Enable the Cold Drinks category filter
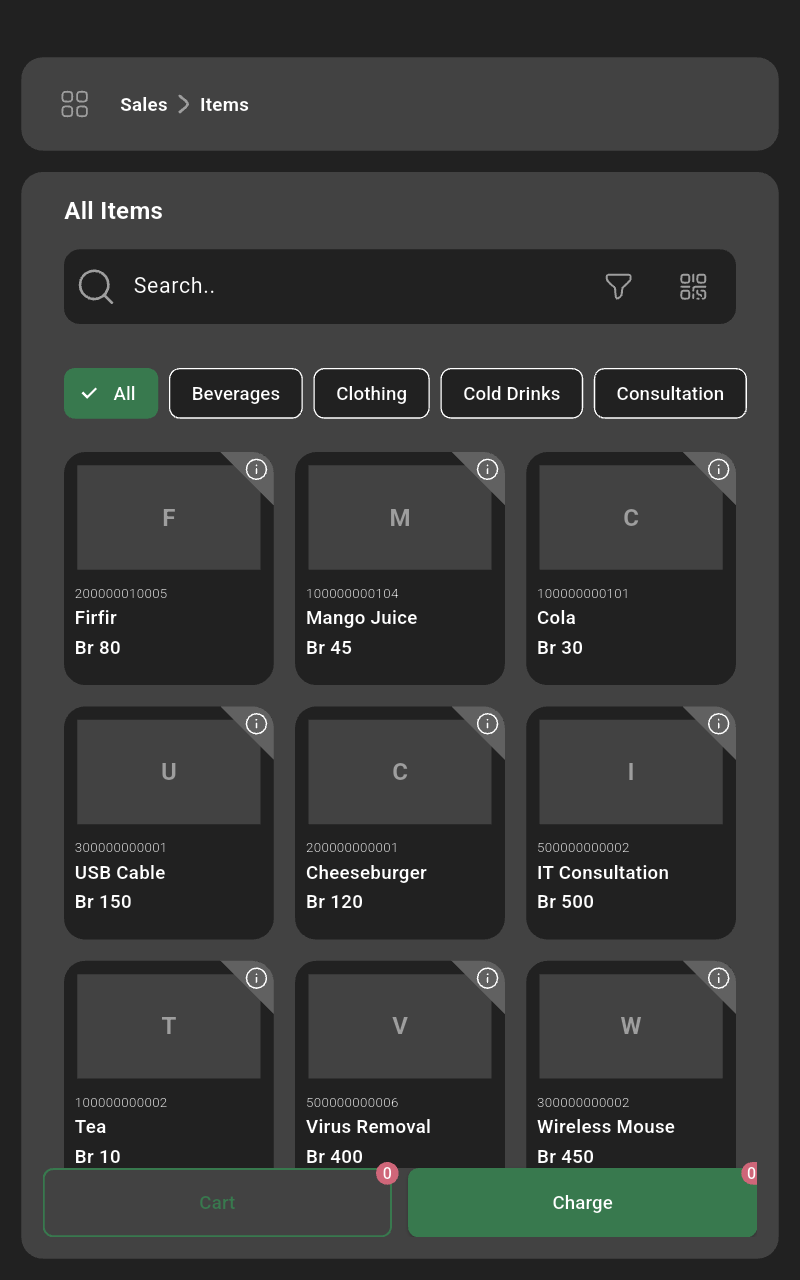Image resolution: width=800 pixels, height=1280 pixels. 512,393
